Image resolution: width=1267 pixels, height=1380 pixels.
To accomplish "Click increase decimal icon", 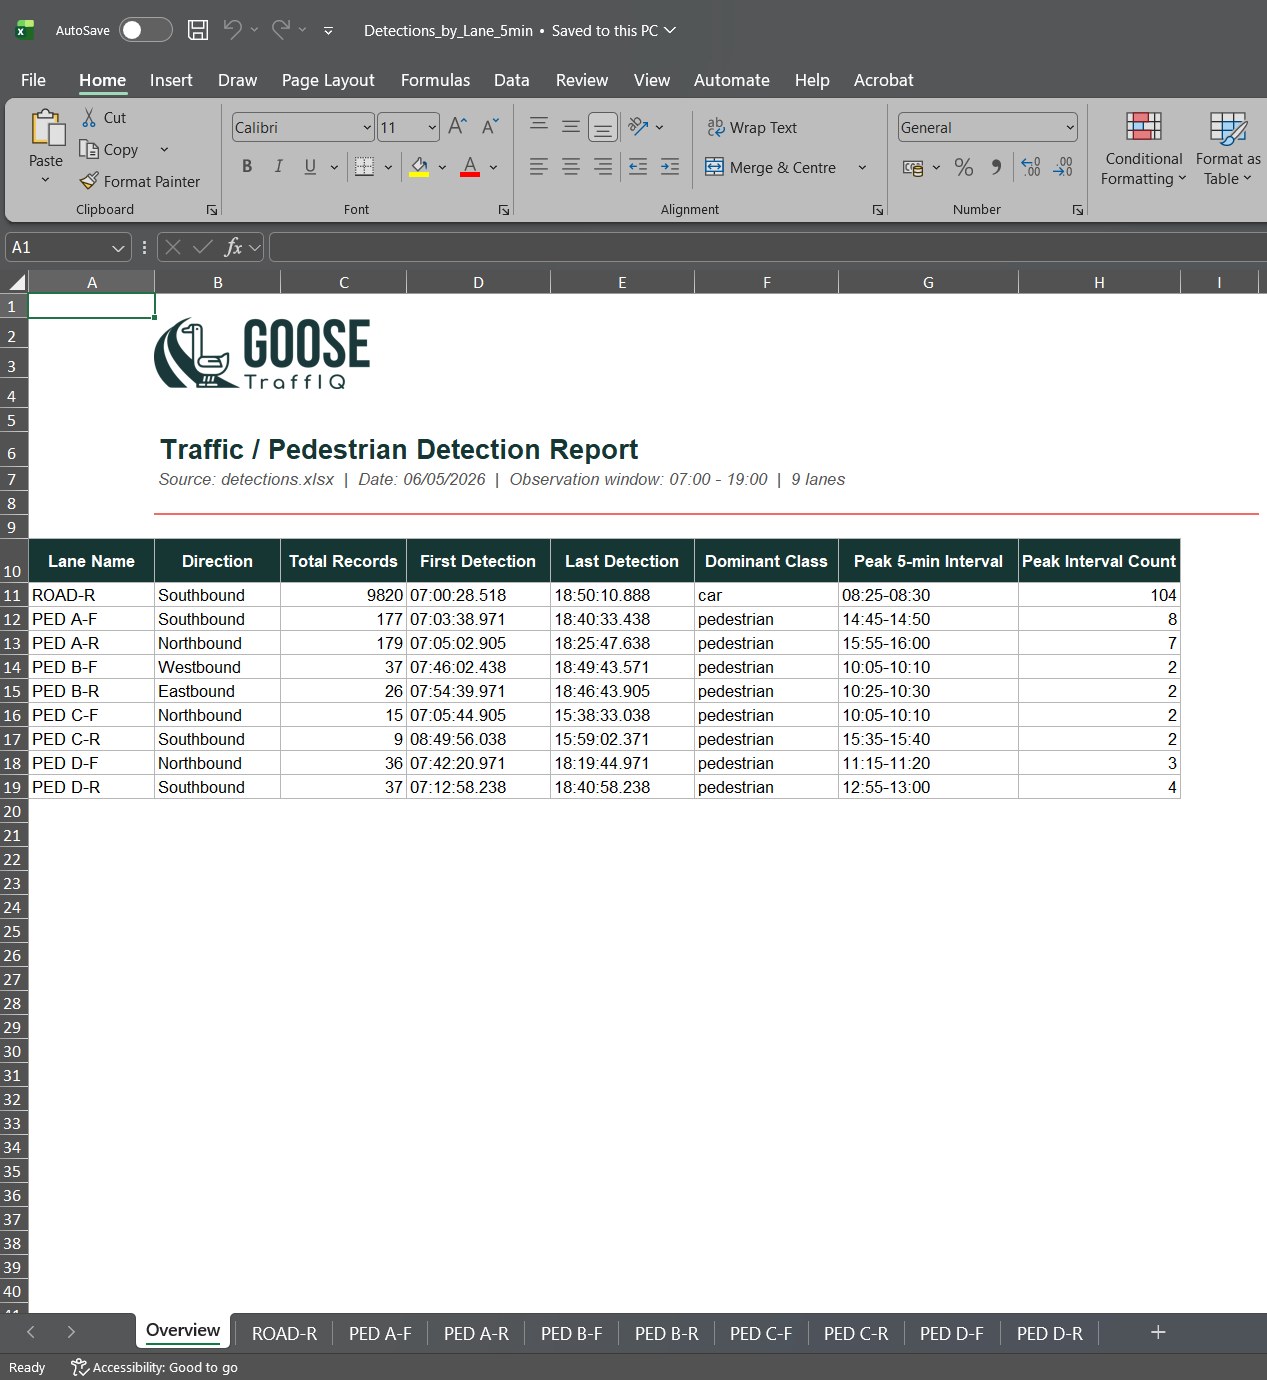I will click(x=1031, y=167).
